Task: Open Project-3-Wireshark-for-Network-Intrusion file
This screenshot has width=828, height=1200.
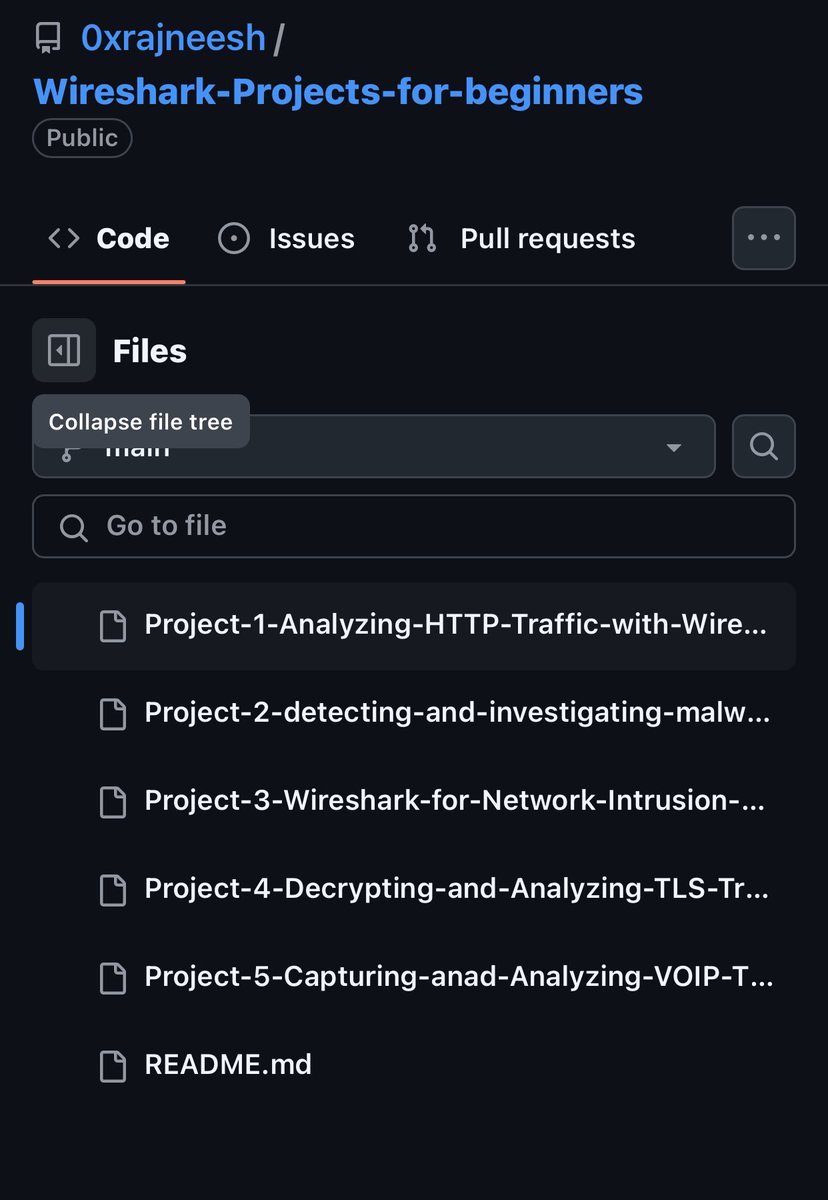Action: [x=414, y=801]
